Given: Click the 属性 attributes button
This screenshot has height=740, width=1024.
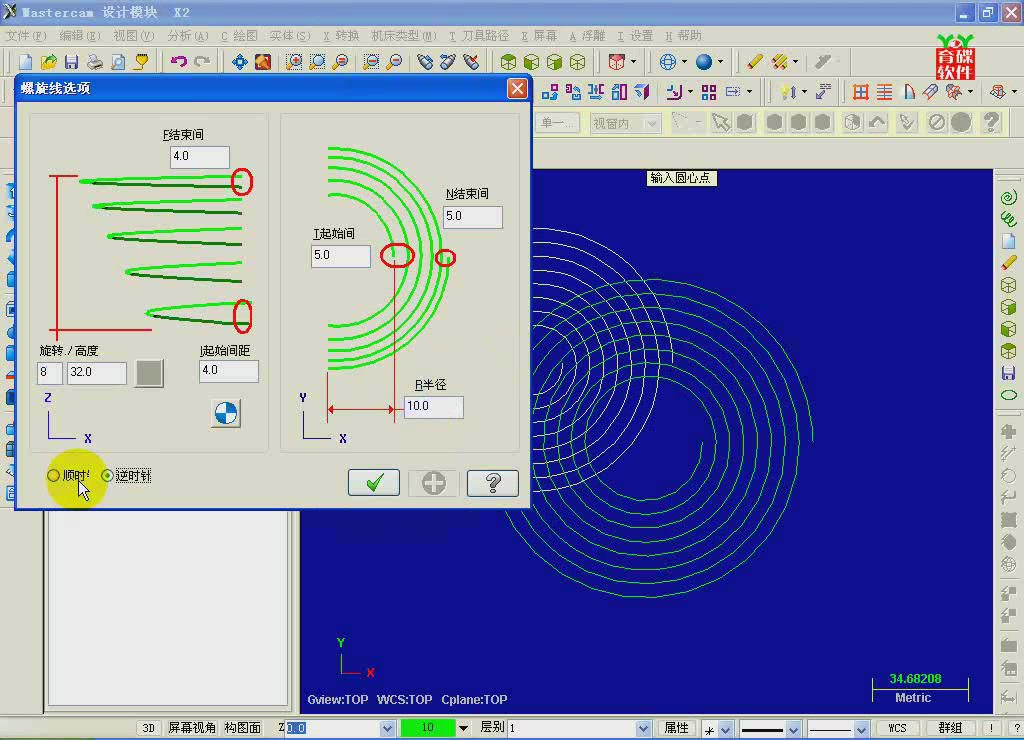Looking at the screenshot, I should pos(676,728).
